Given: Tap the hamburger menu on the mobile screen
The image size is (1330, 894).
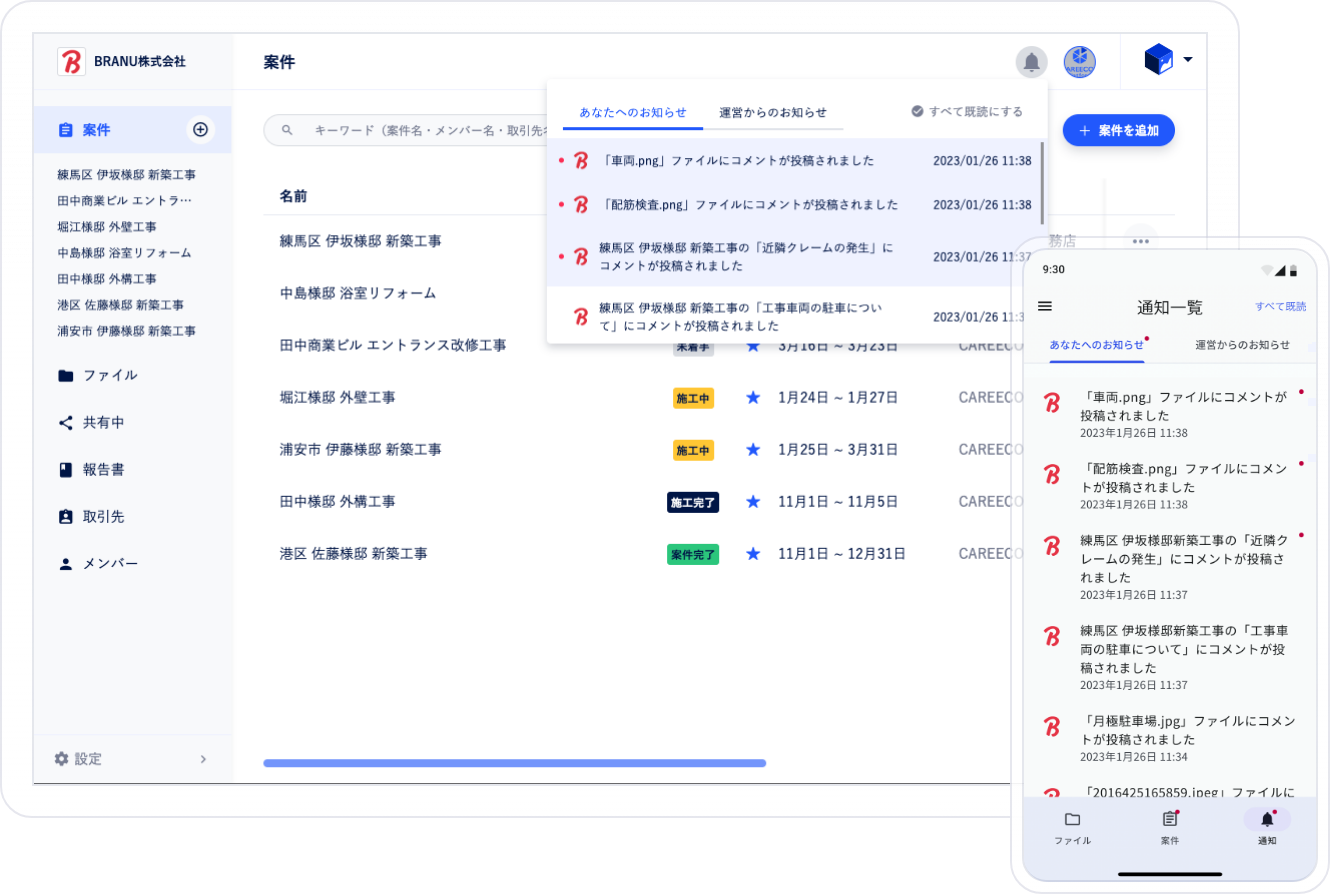Looking at the screenshot, I should point(1044,306).
